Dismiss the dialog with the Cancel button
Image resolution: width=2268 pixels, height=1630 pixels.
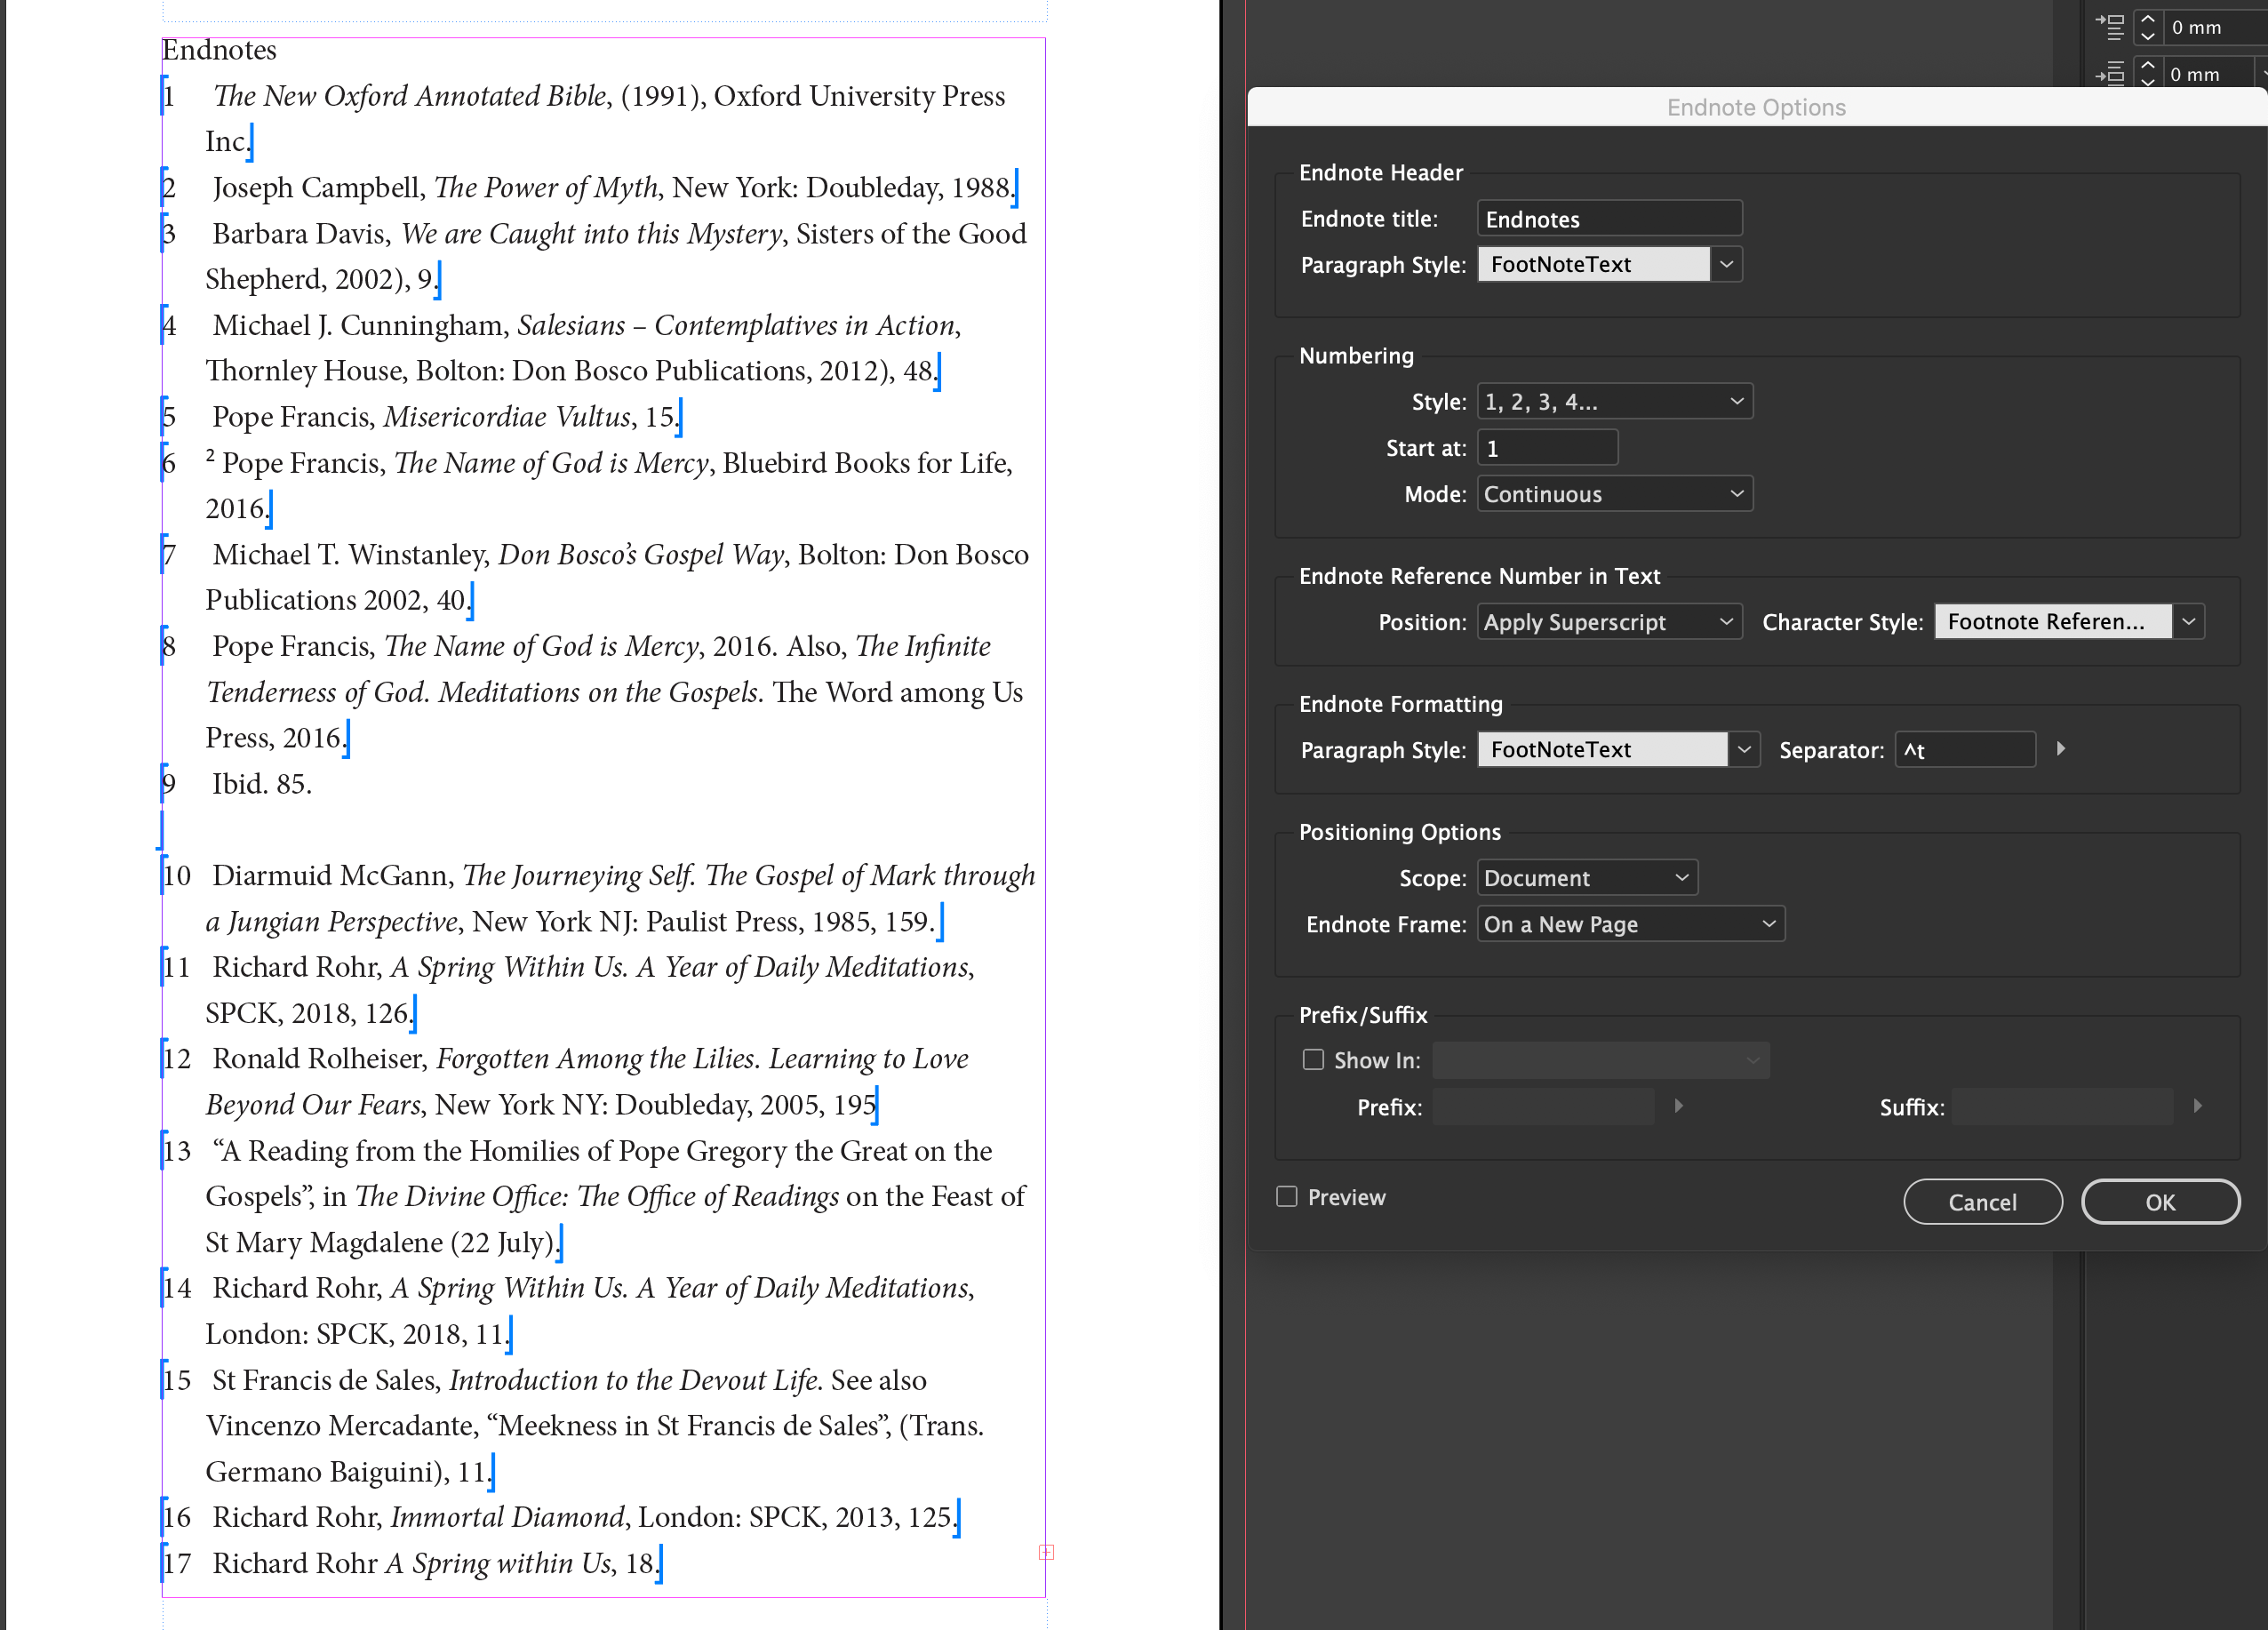(x=1982, y=1201)
